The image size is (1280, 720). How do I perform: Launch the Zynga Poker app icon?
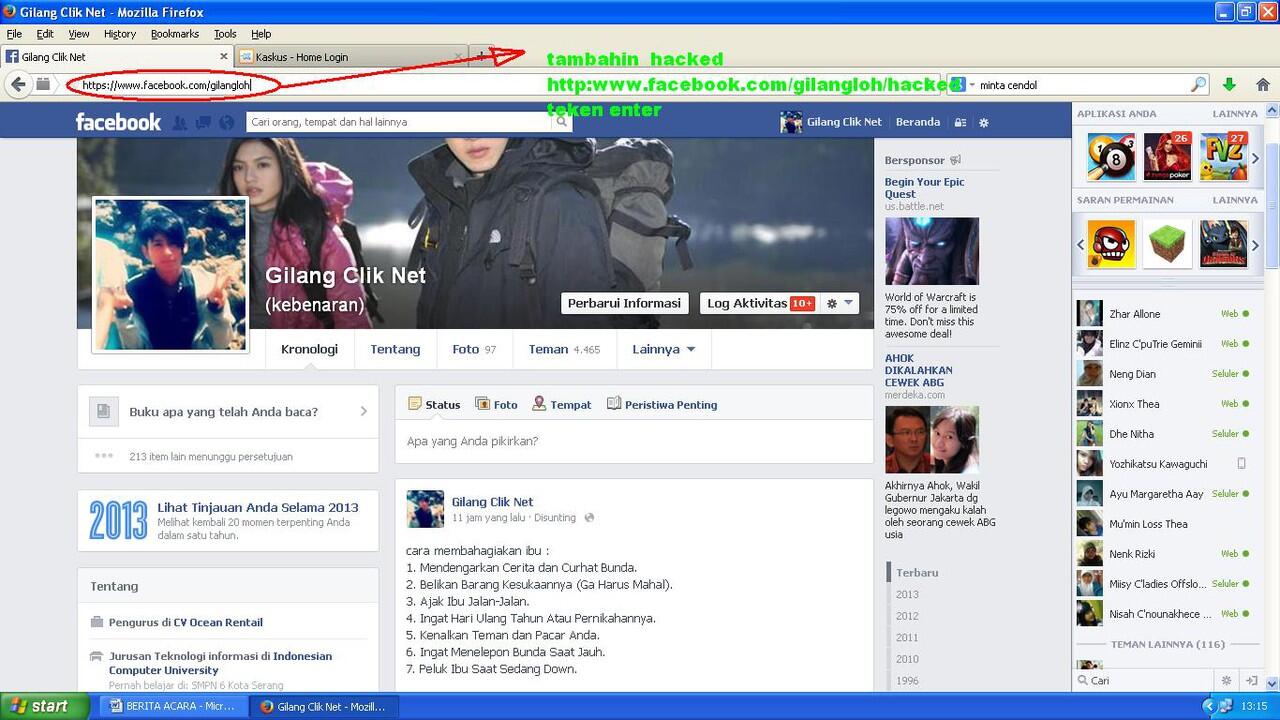coord(1167,156)
